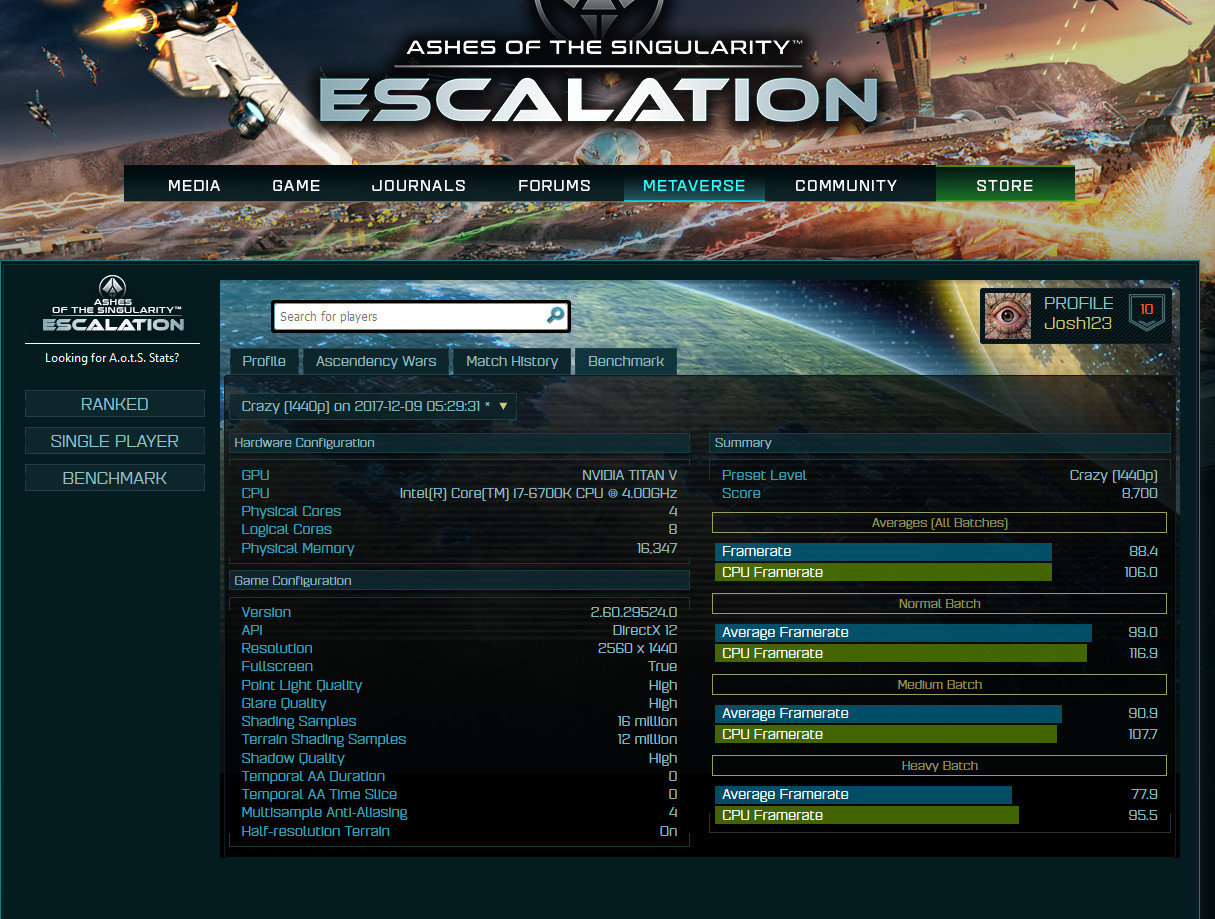Click the Averages CPU Framerate bar (106.0)
Viewport: 1215px width, 919px height.
883,572
